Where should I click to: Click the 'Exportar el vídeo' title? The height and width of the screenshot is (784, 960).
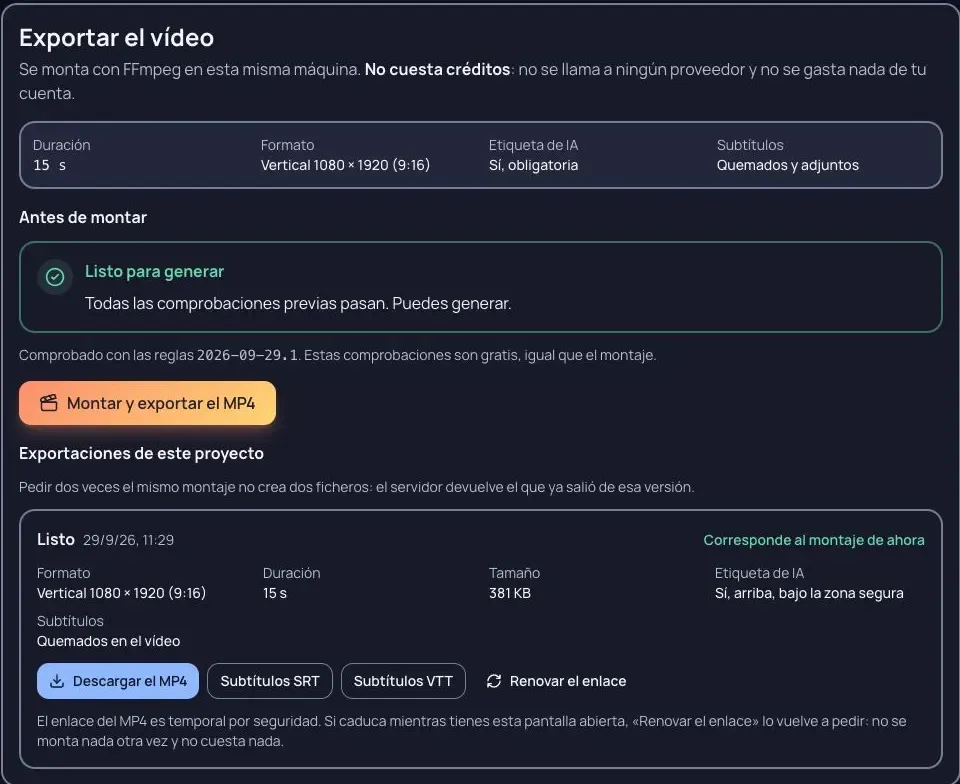(116, 38)
